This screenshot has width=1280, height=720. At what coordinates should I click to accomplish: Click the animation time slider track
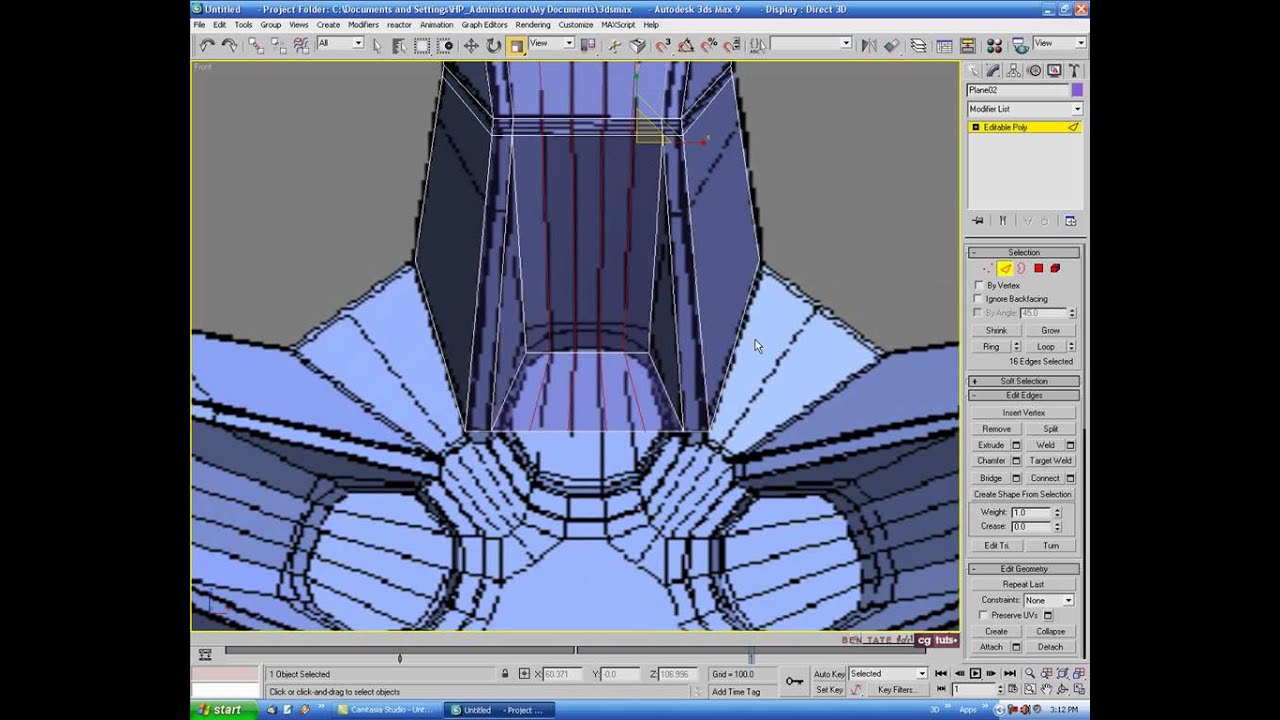(576, 652)
